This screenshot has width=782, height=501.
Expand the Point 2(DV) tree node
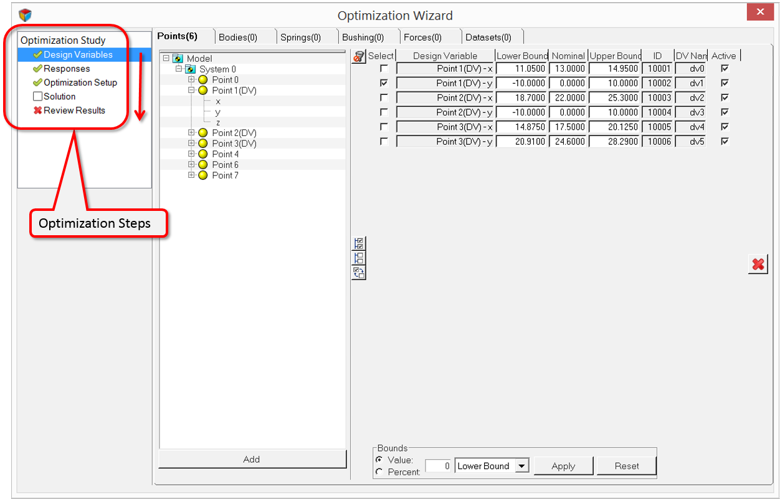191,133
